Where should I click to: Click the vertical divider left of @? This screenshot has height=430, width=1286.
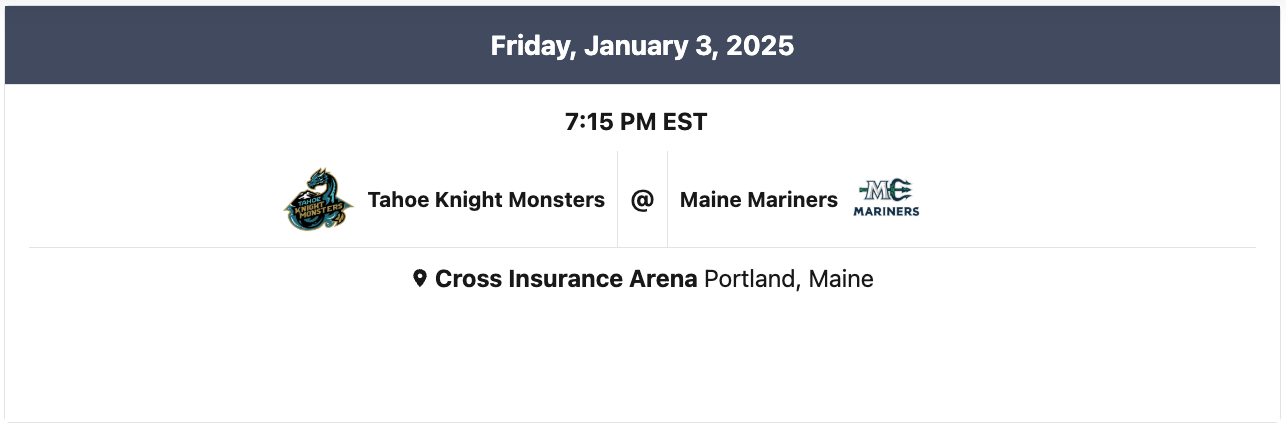coord(617,200)
